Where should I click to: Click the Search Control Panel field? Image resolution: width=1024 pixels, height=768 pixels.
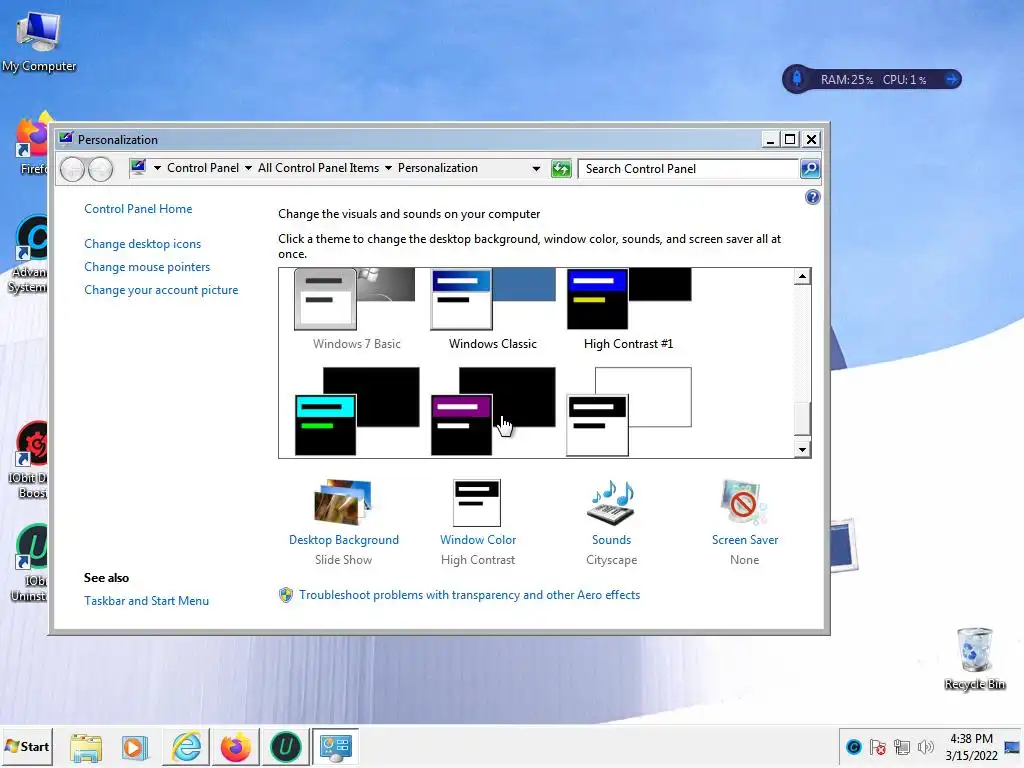[x=688, y=168]
